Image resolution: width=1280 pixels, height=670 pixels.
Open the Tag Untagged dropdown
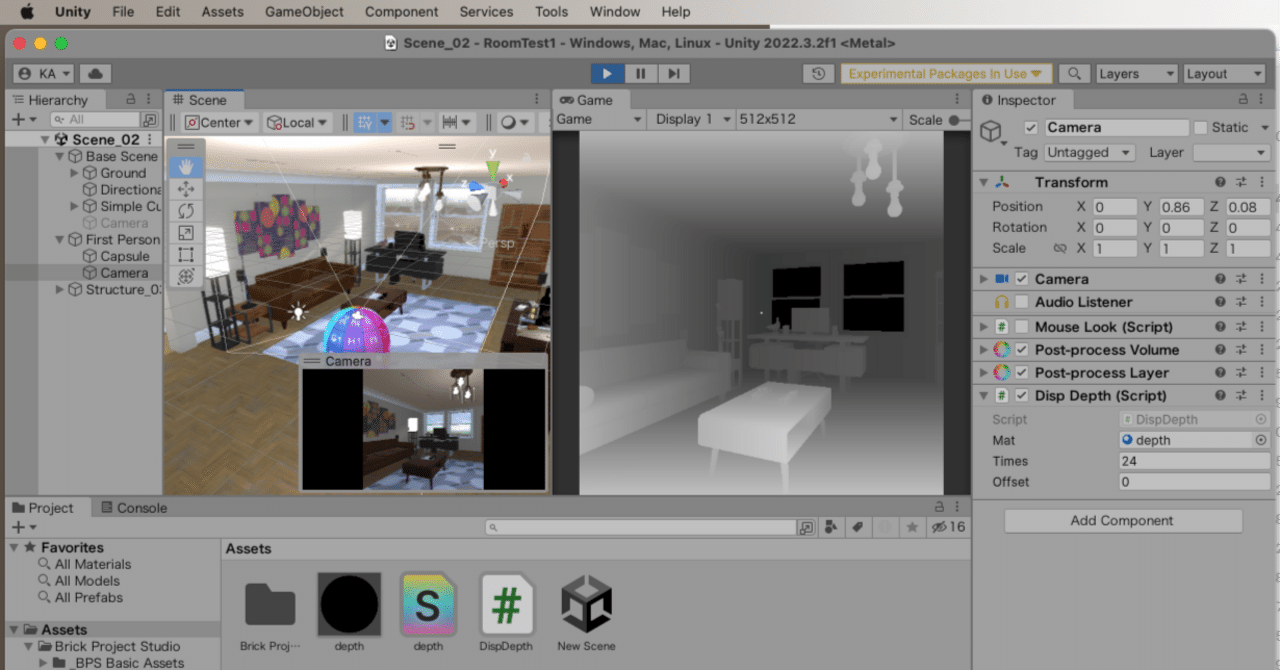(1089, 152)
